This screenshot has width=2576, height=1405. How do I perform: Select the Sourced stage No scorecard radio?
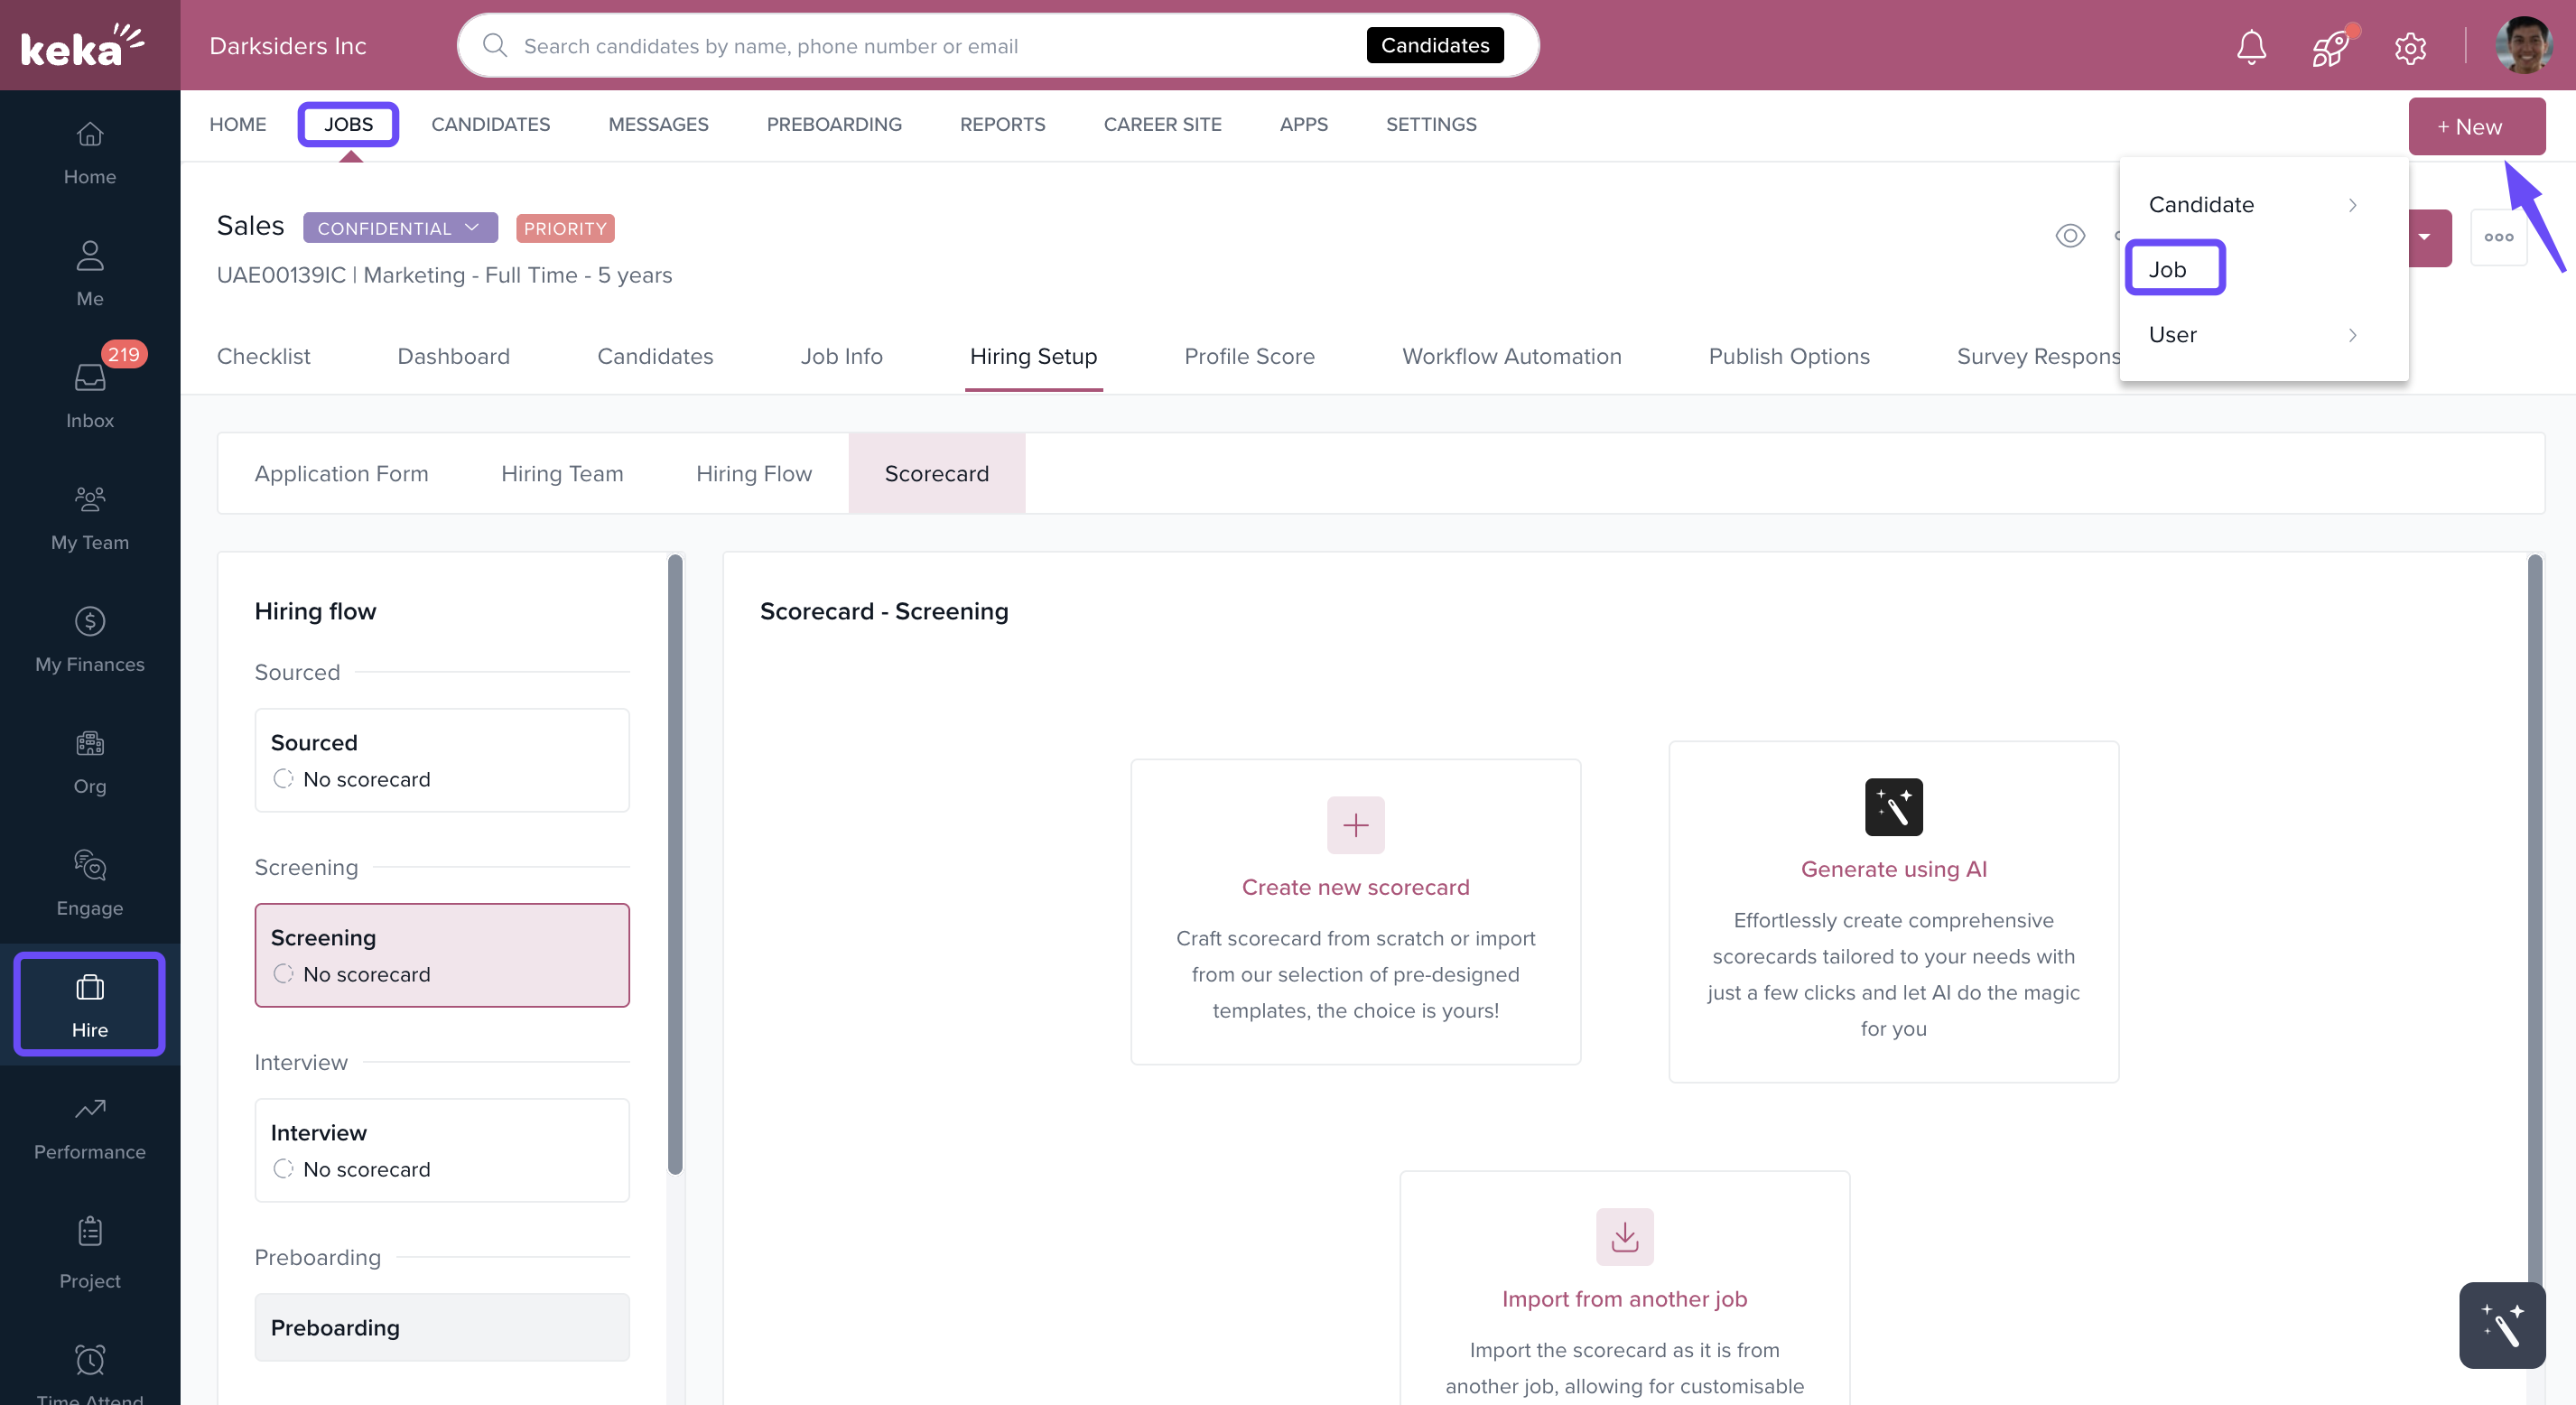click(x=283, y=778)
